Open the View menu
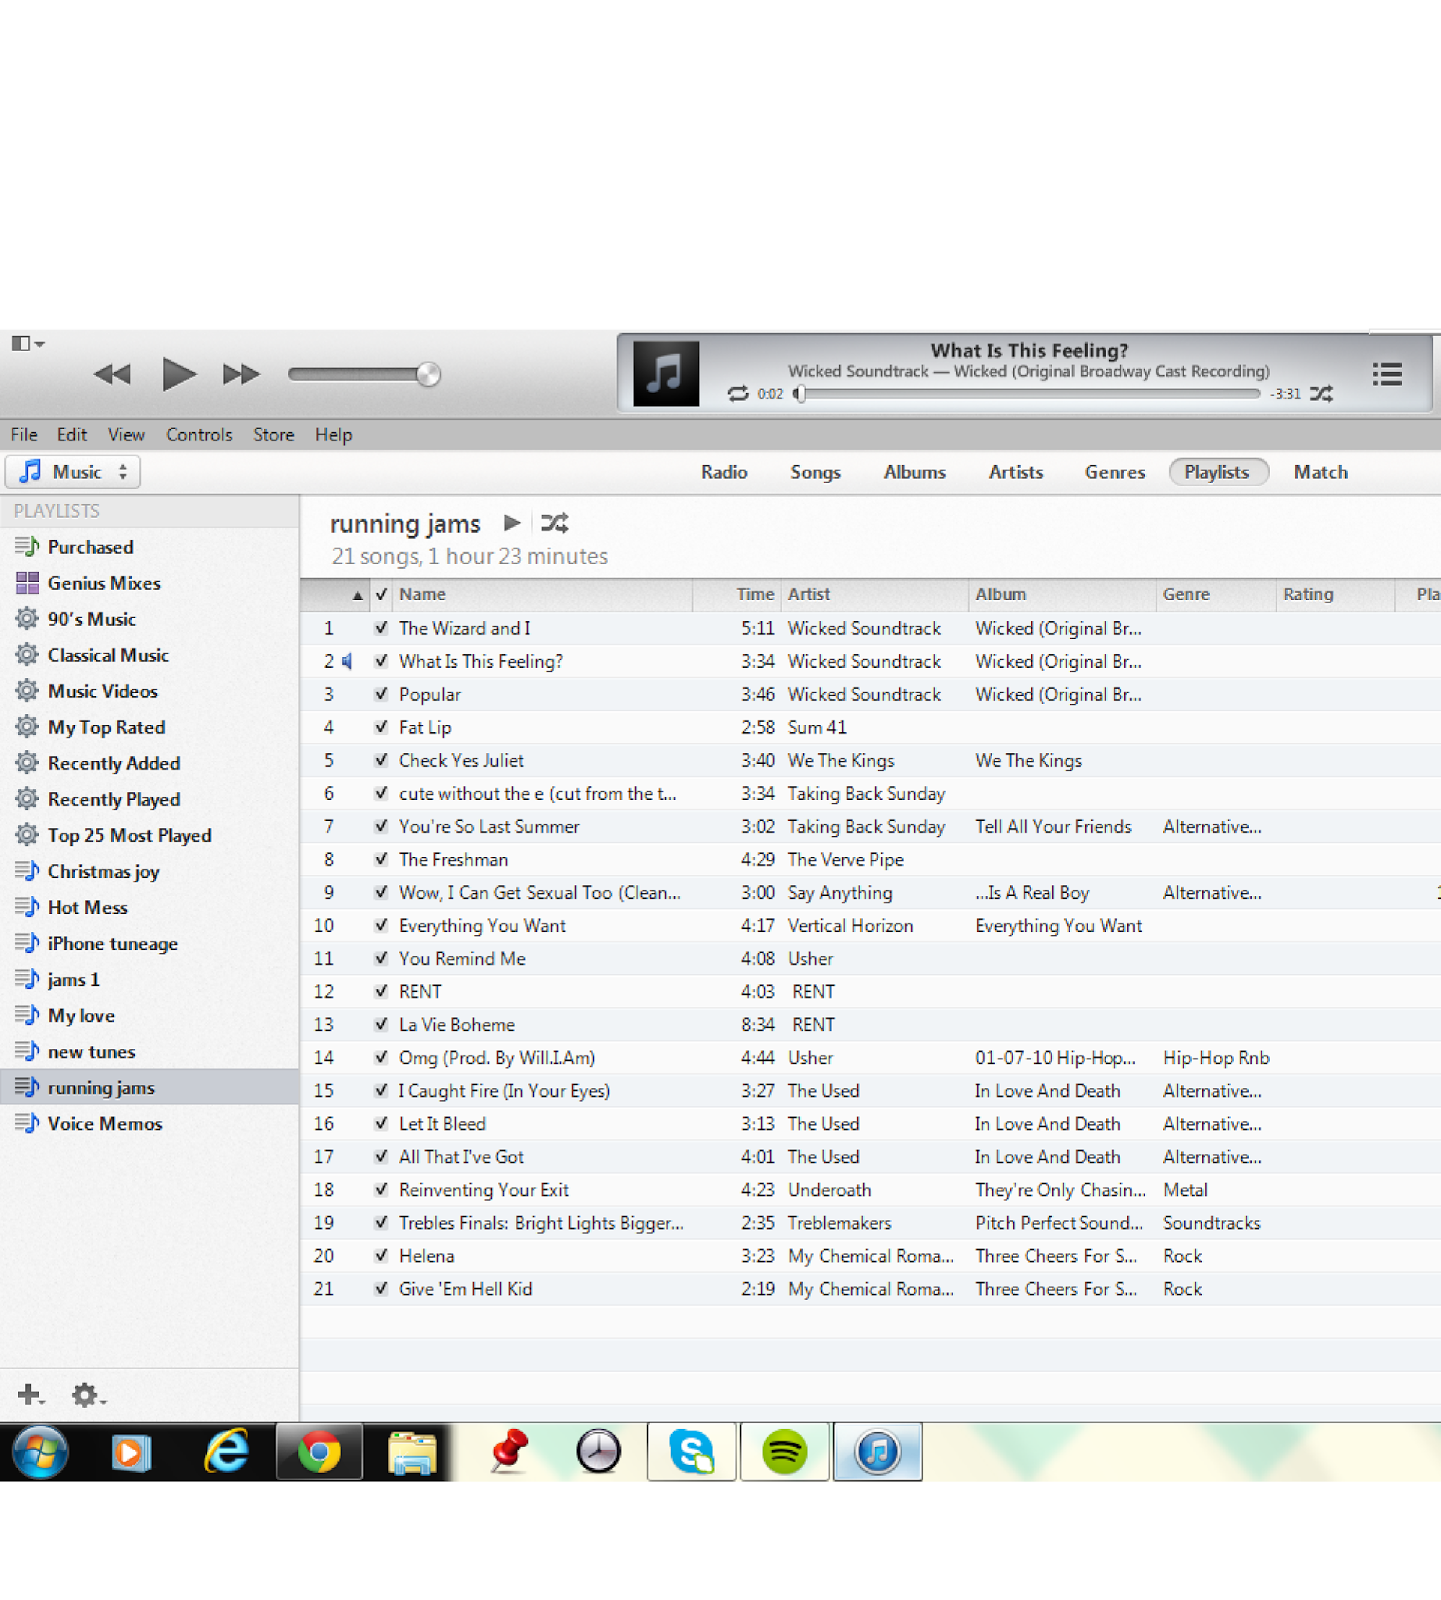 click(x=126, y=435)
